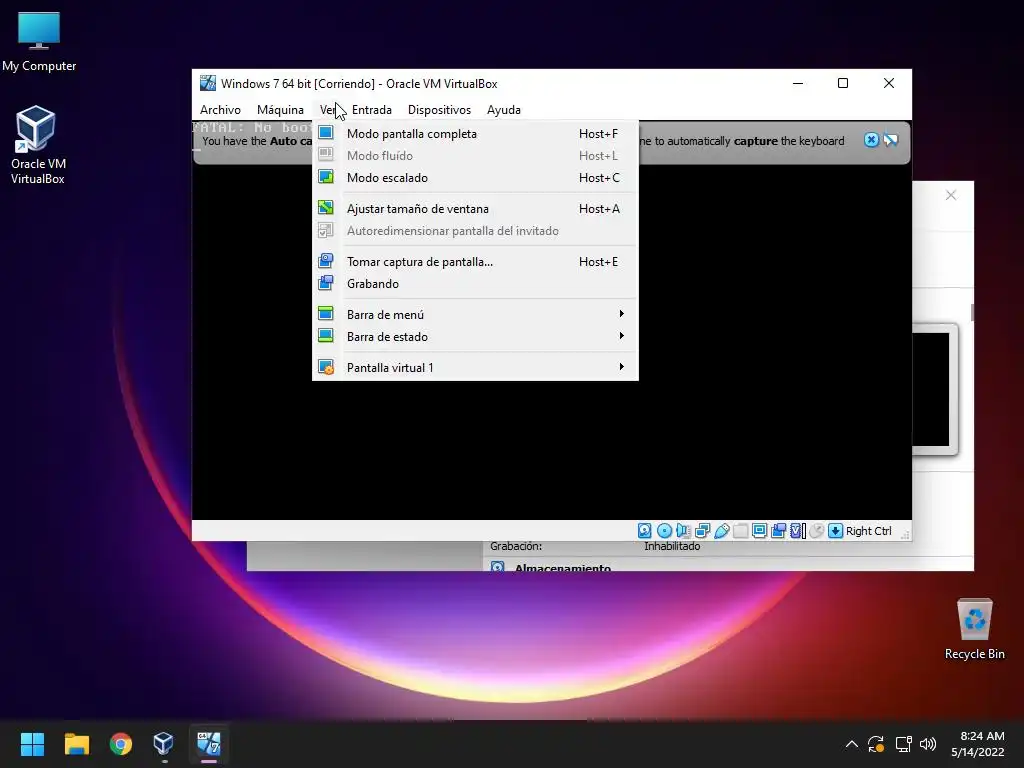
Task: Click the VirtualBox Manager taskbar icon
Action: [x=163, y=743]
